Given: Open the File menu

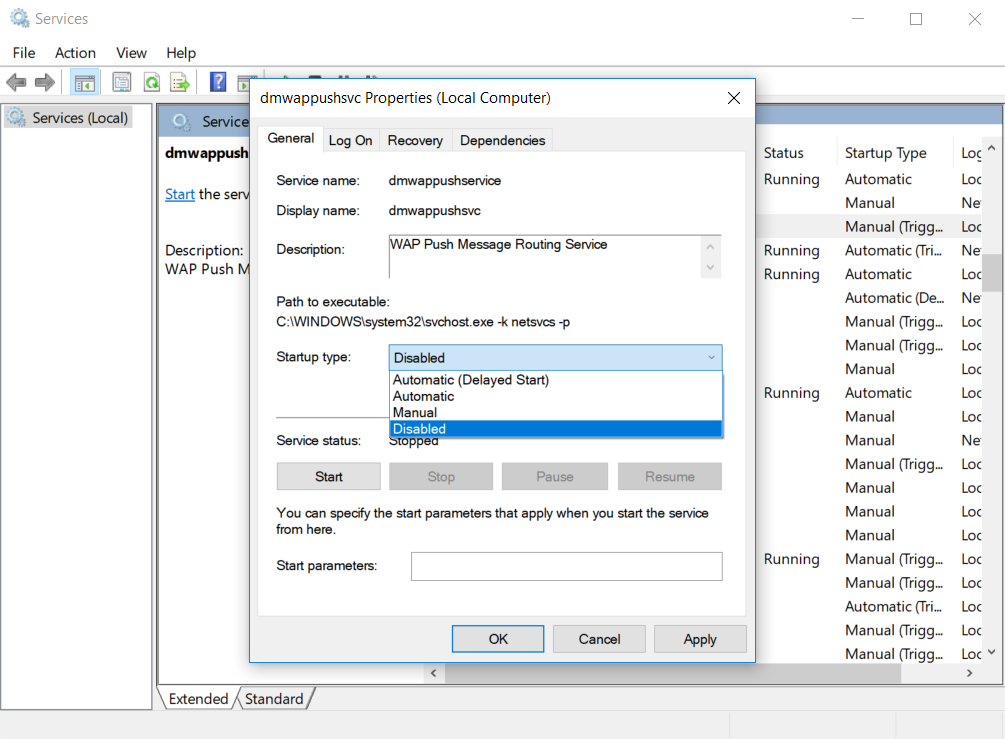Looking at the screenshot, I should pos(24,53).
